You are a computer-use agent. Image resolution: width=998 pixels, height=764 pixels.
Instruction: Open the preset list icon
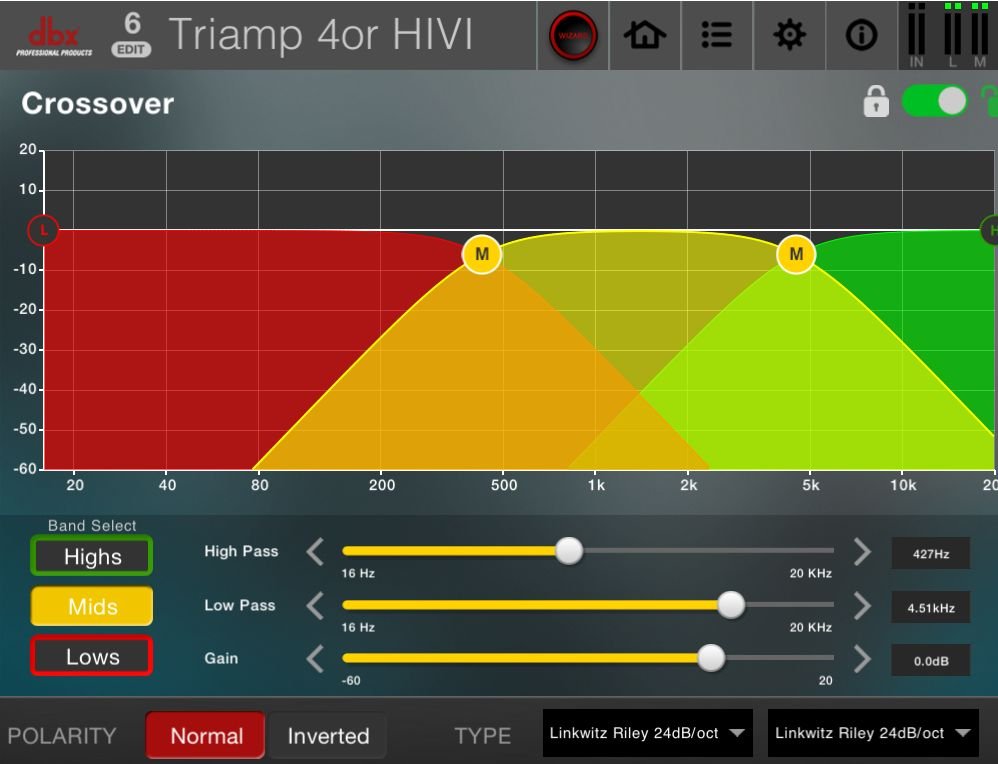[x=717, y=36]
